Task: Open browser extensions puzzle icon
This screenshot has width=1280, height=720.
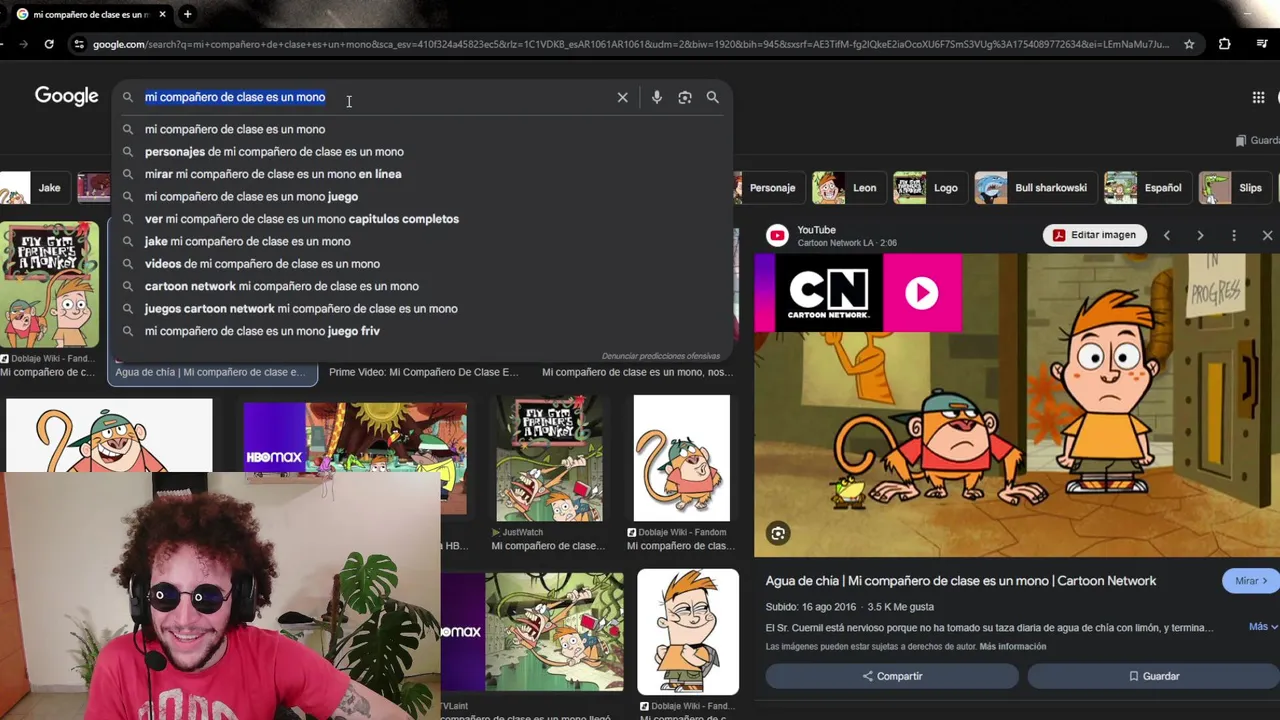Action: 1224,44
